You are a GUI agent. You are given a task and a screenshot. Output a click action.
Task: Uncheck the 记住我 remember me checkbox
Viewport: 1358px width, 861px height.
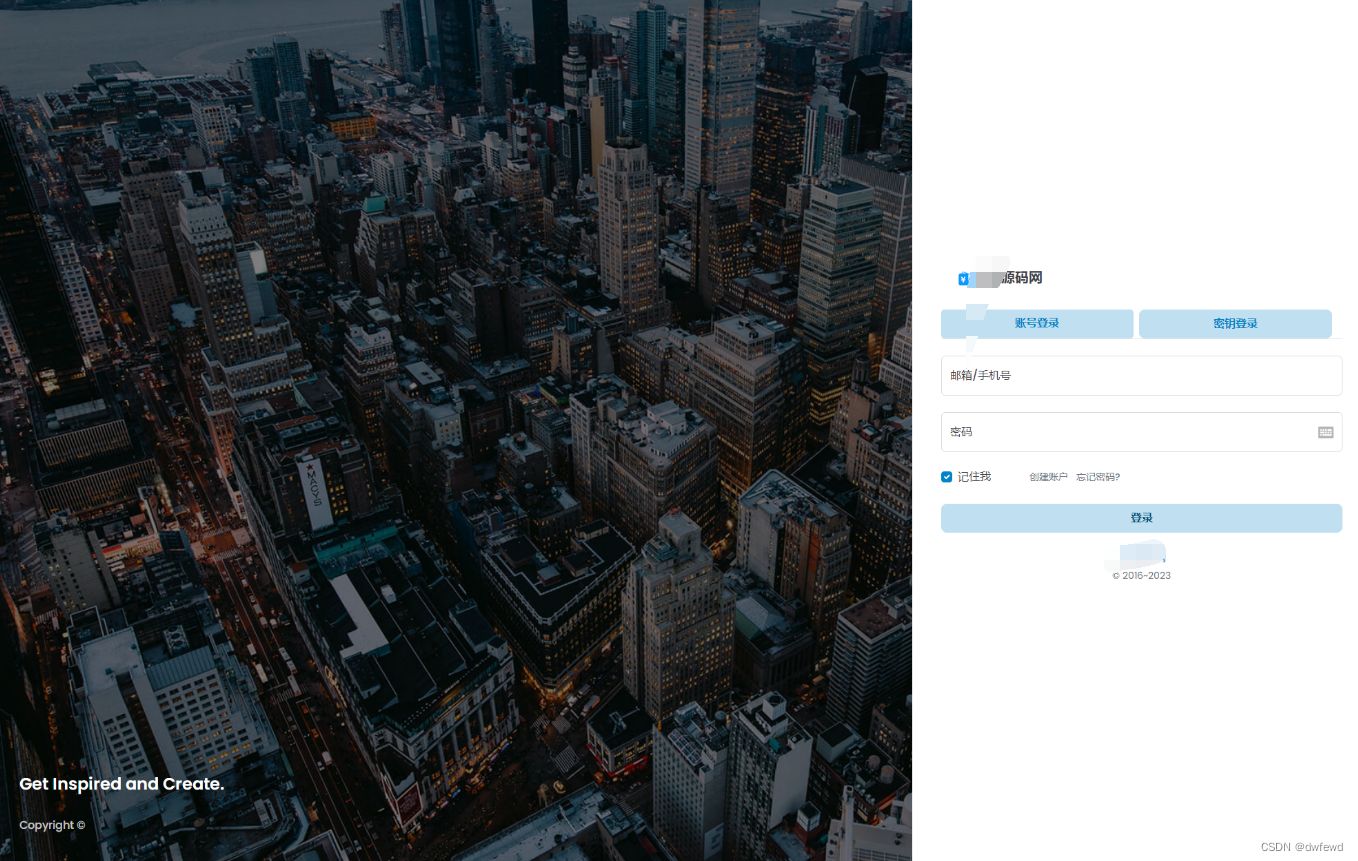click(x=946, y=477)
